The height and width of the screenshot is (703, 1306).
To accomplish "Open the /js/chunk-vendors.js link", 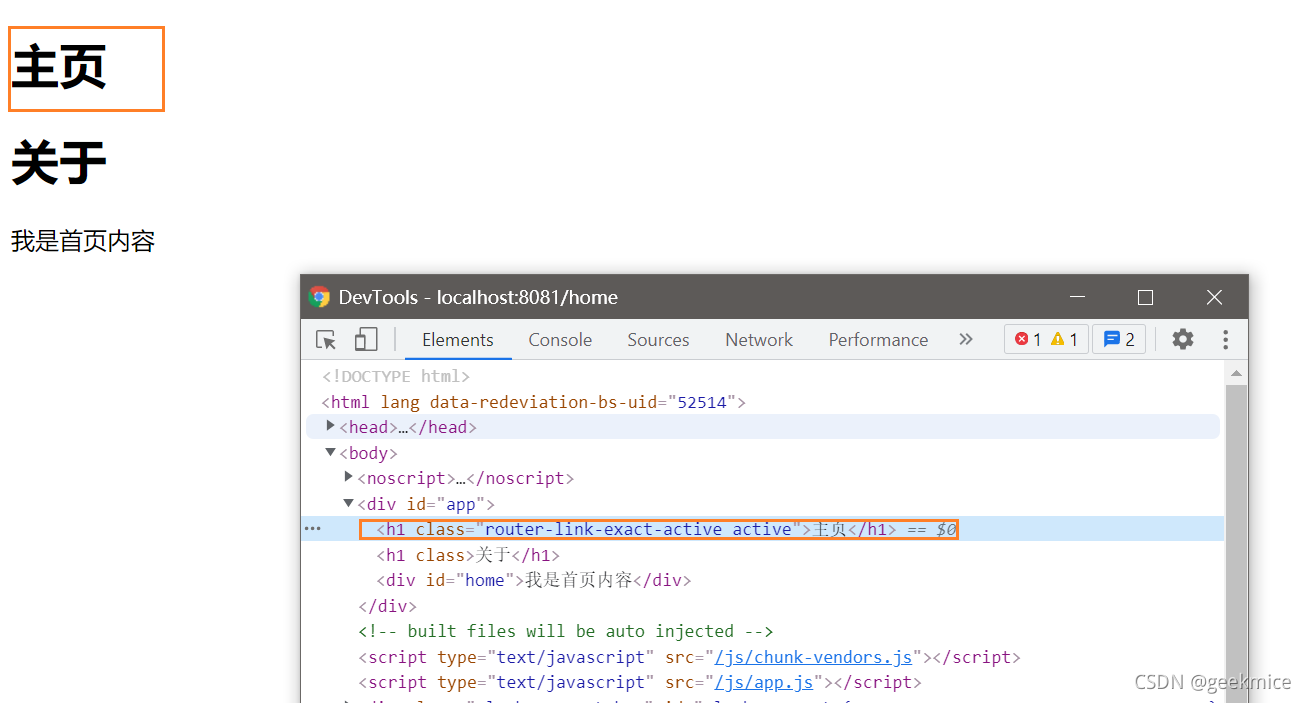I will click(x=813, y=657).
